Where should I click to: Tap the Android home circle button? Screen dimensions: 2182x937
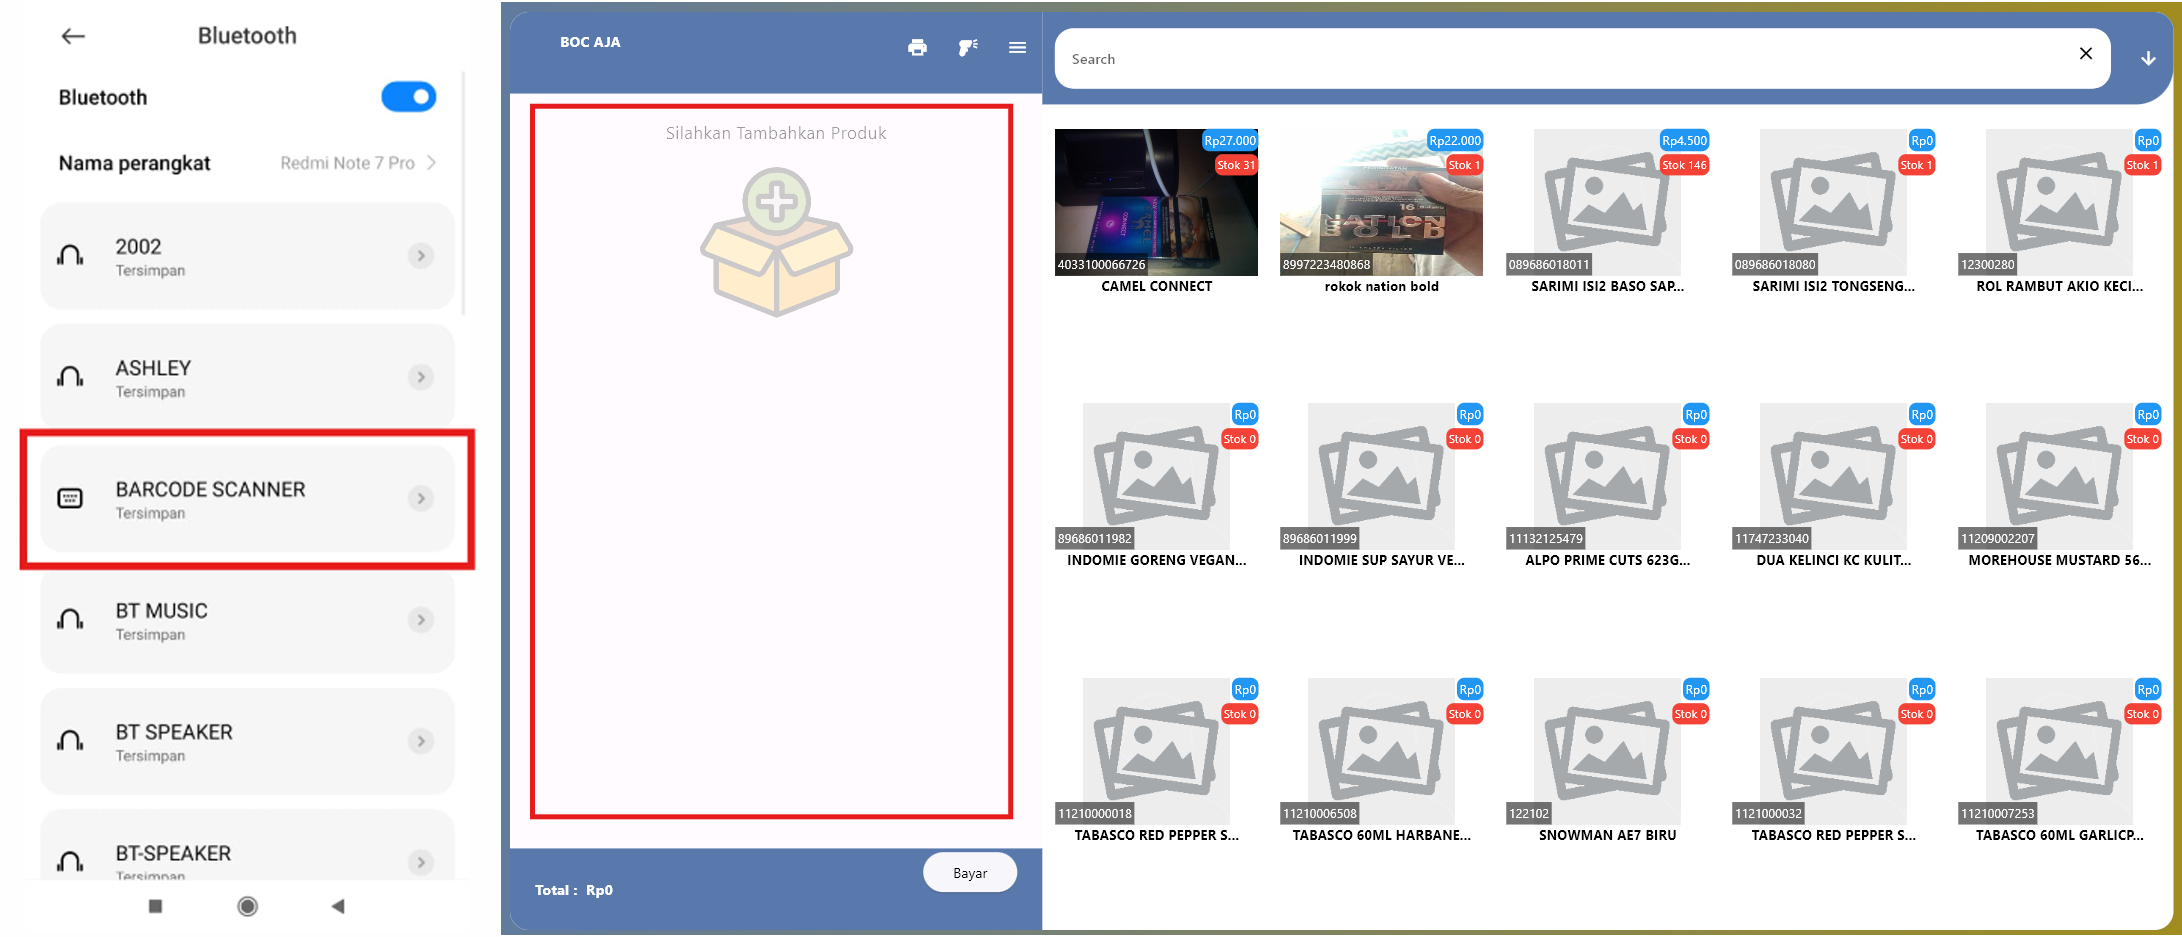click(247, 906)
